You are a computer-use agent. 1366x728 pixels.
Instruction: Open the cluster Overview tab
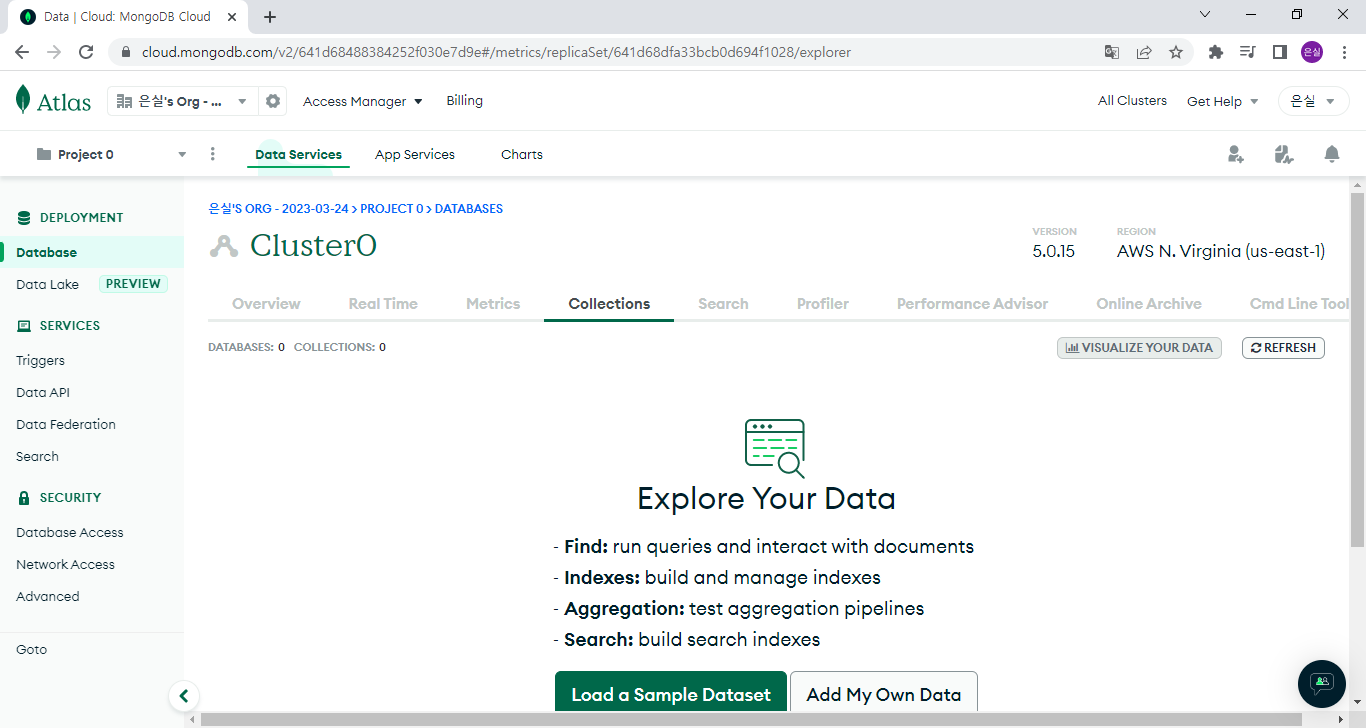266,303
